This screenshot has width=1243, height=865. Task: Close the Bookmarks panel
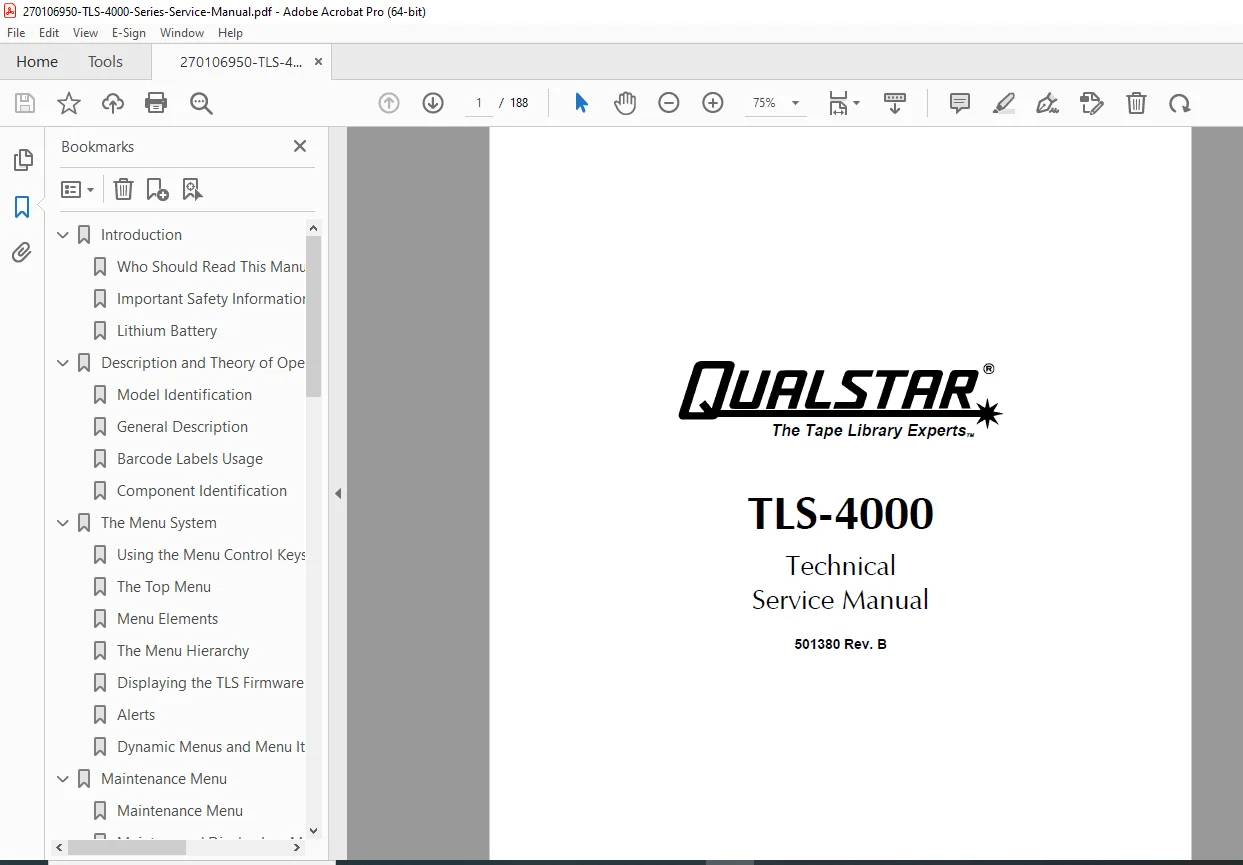coord(299,146)
